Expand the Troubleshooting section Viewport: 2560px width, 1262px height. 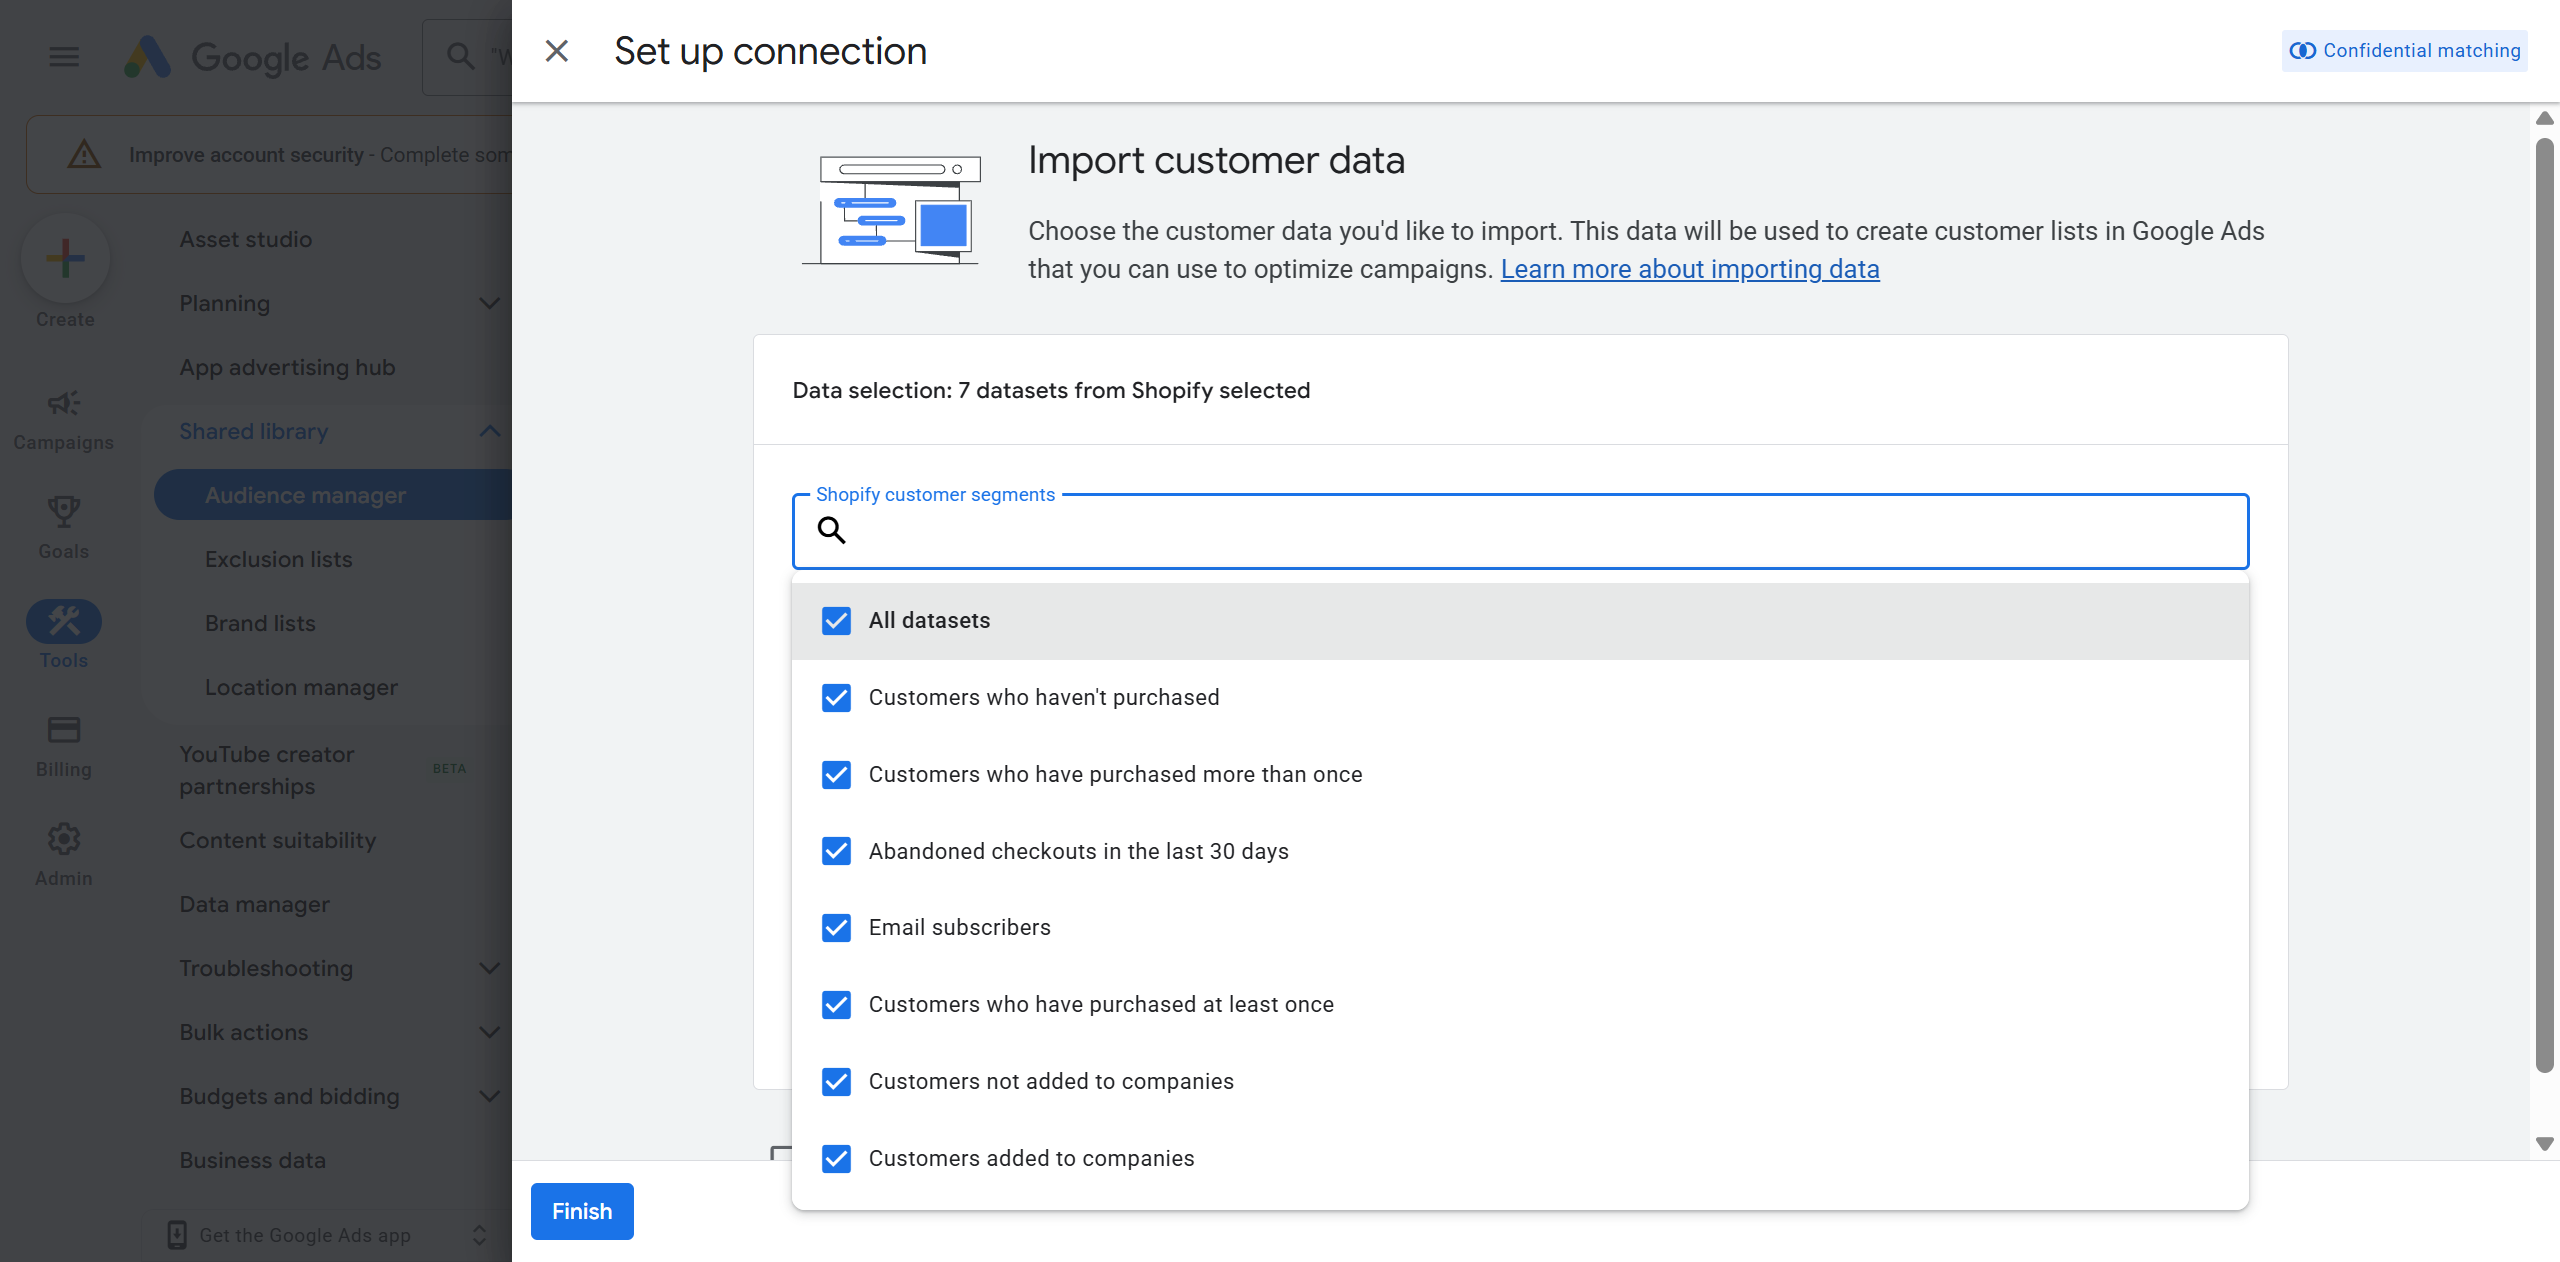(x=490, y=968)
